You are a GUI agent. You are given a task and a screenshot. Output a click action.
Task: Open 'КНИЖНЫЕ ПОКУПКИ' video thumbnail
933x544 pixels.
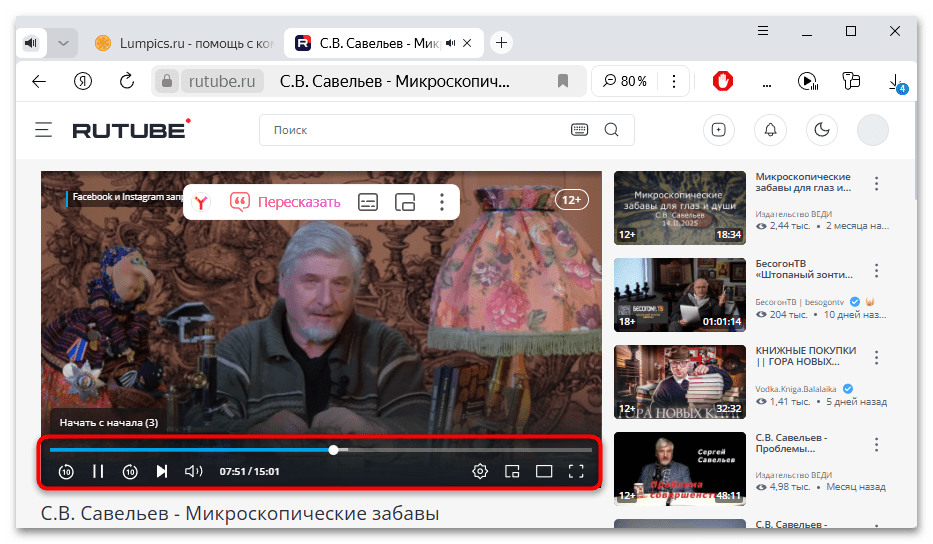[x=680, y=382]
